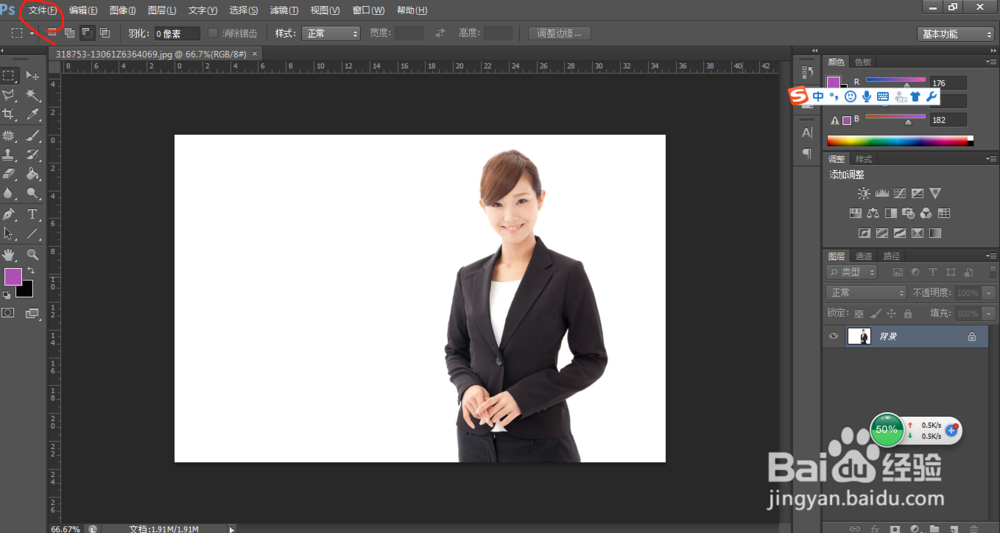Screen dimensions: 1000x533
Task: Select the Eyedropper tool
Action: coord(32,114)
